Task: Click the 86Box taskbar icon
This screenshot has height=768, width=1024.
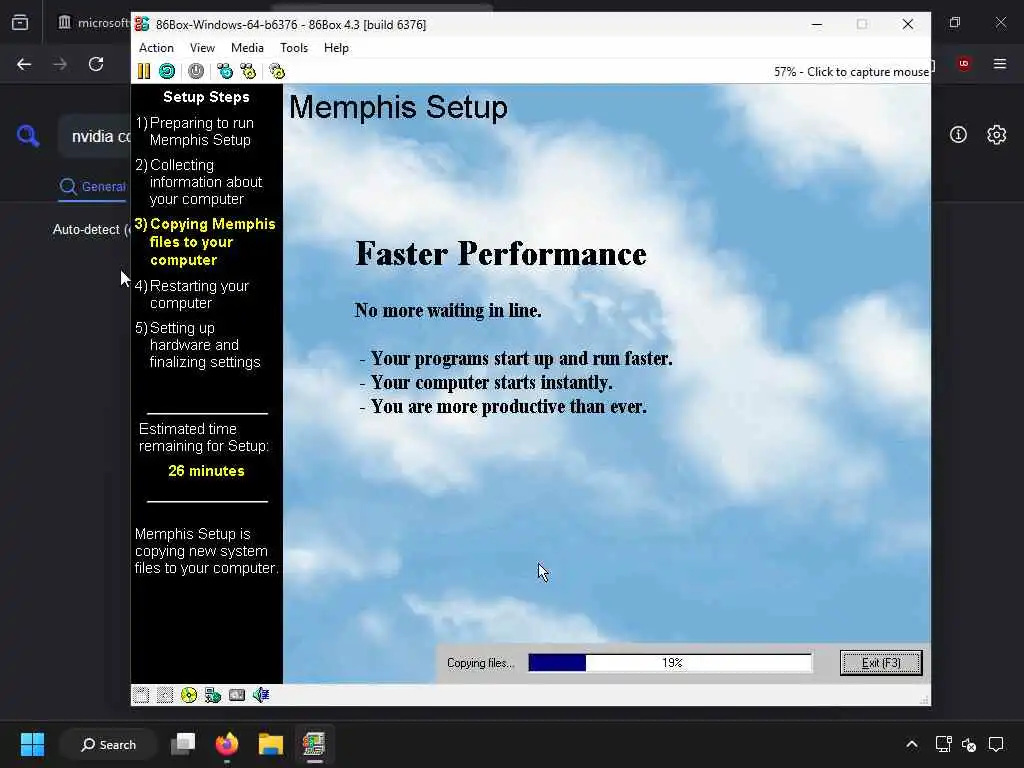Action: [x=314, y=744]
